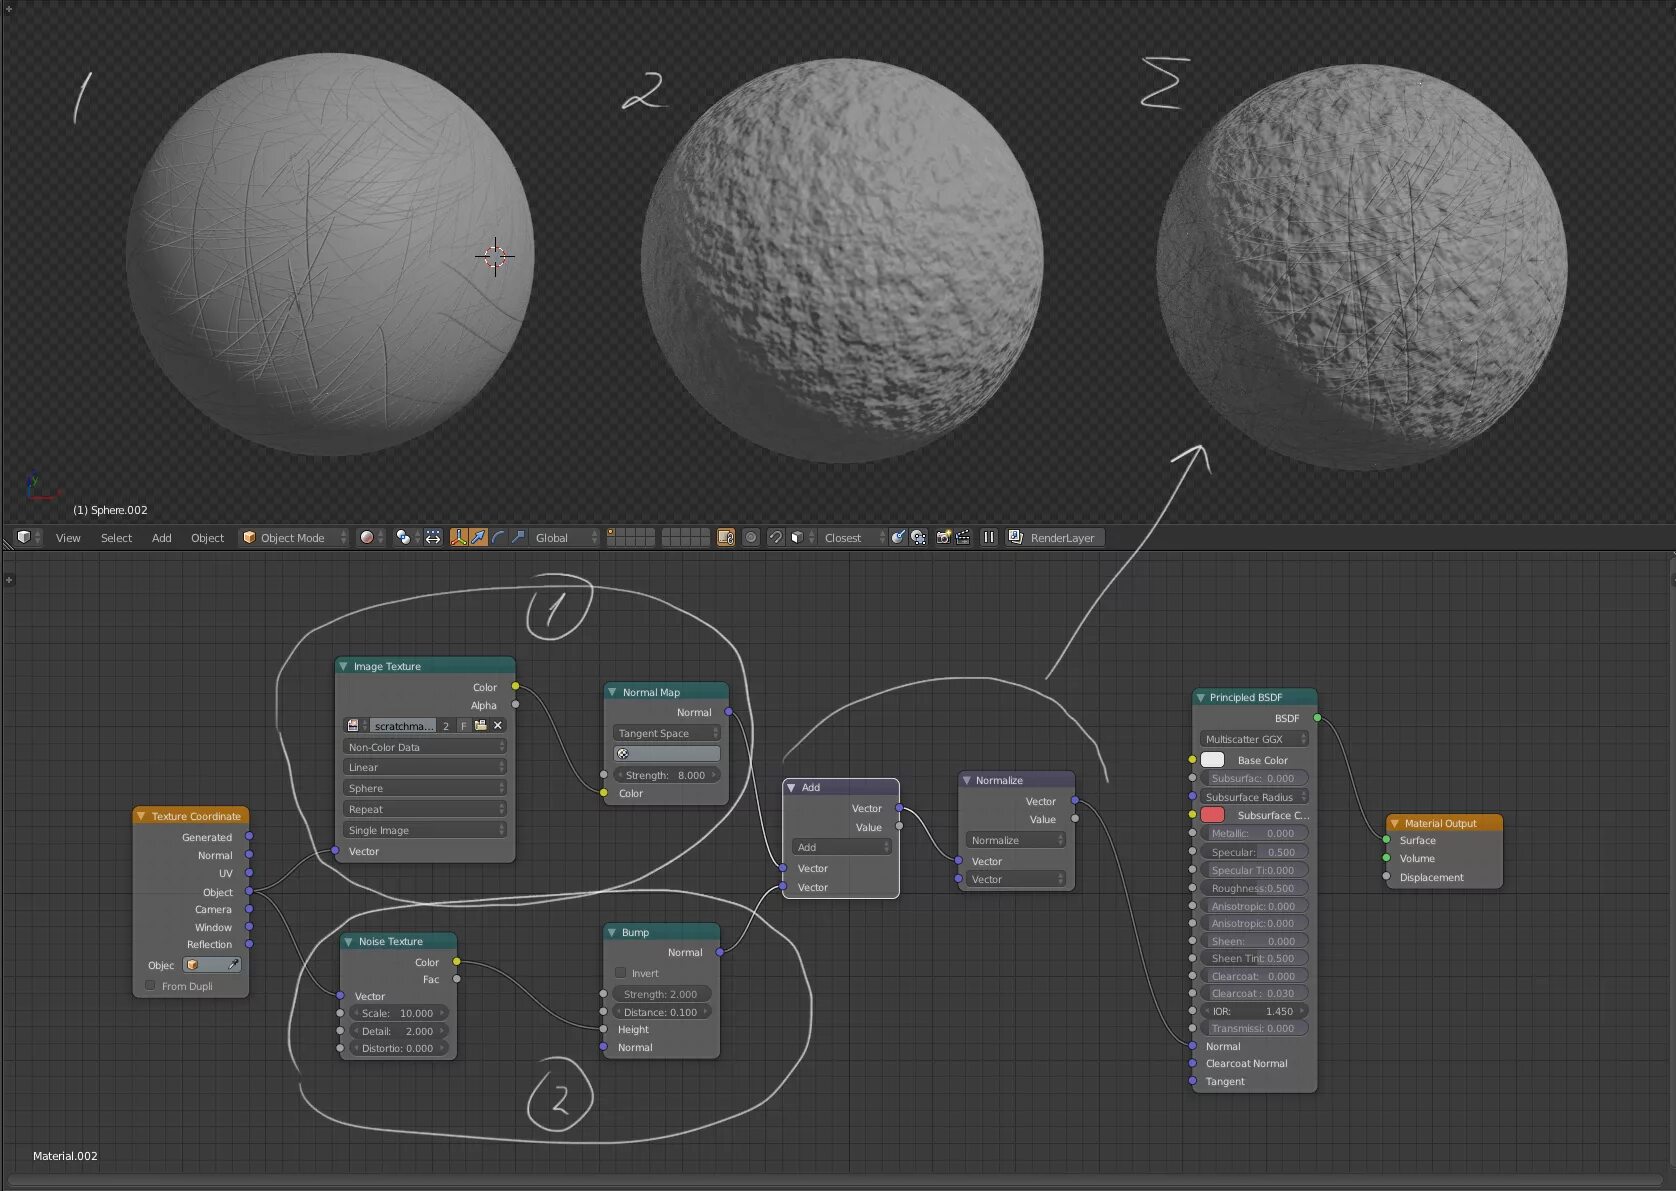The height and width of the screenshot is (1191, 1676).
Task: Select the scale manipulator icon
Action: pos(518,537)
